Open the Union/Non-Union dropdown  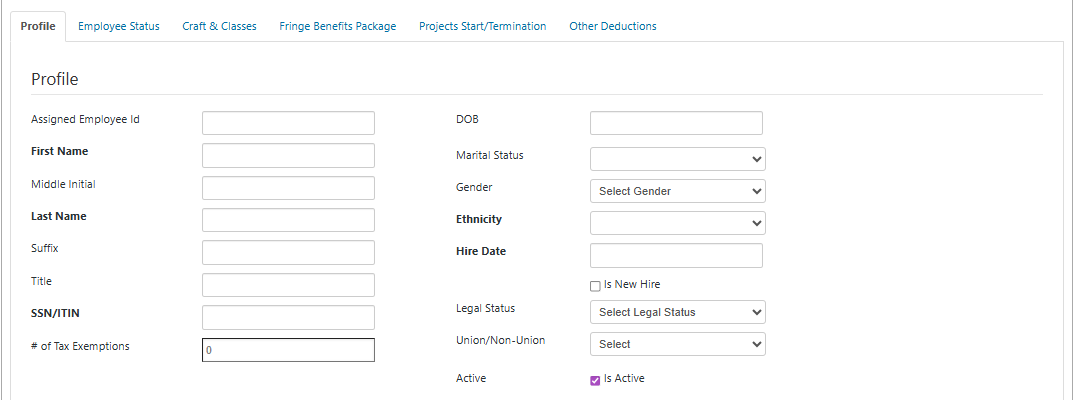pyautogui.click(x=677, y=344)
